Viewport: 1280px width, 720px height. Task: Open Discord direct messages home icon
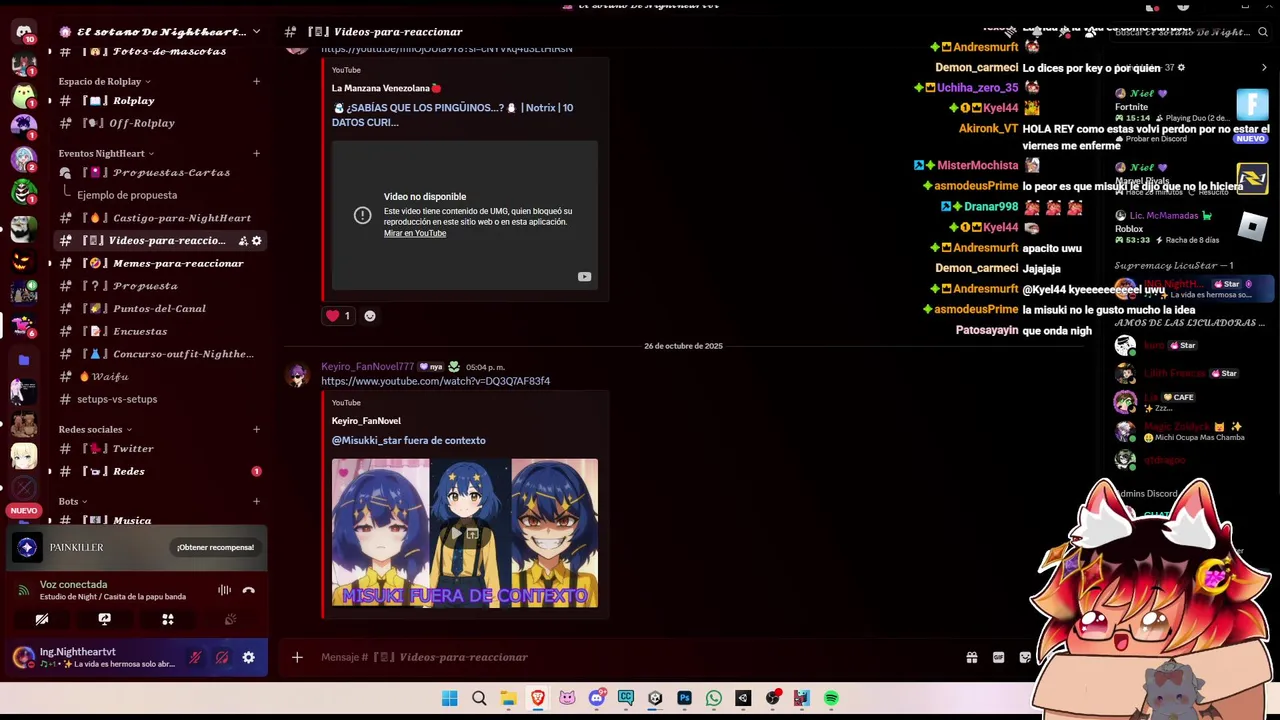[24, 31]
